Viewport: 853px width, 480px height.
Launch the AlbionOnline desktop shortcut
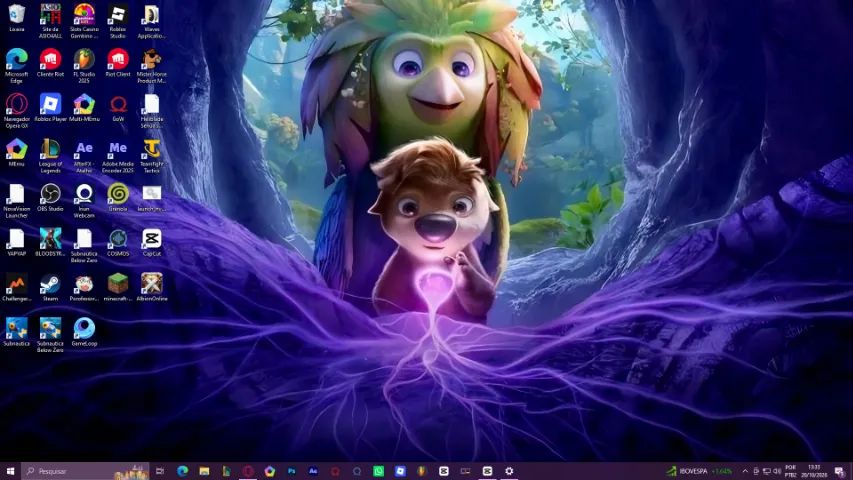[152, 287]
